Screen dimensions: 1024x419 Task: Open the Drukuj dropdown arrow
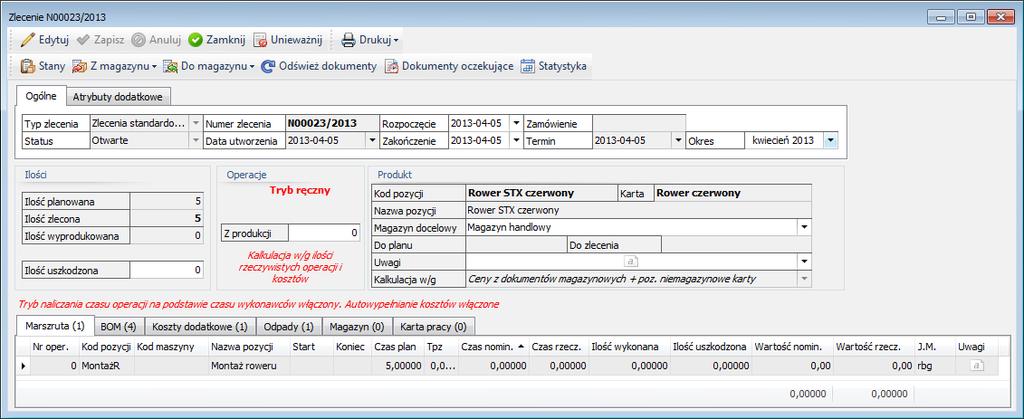[396, 40]
